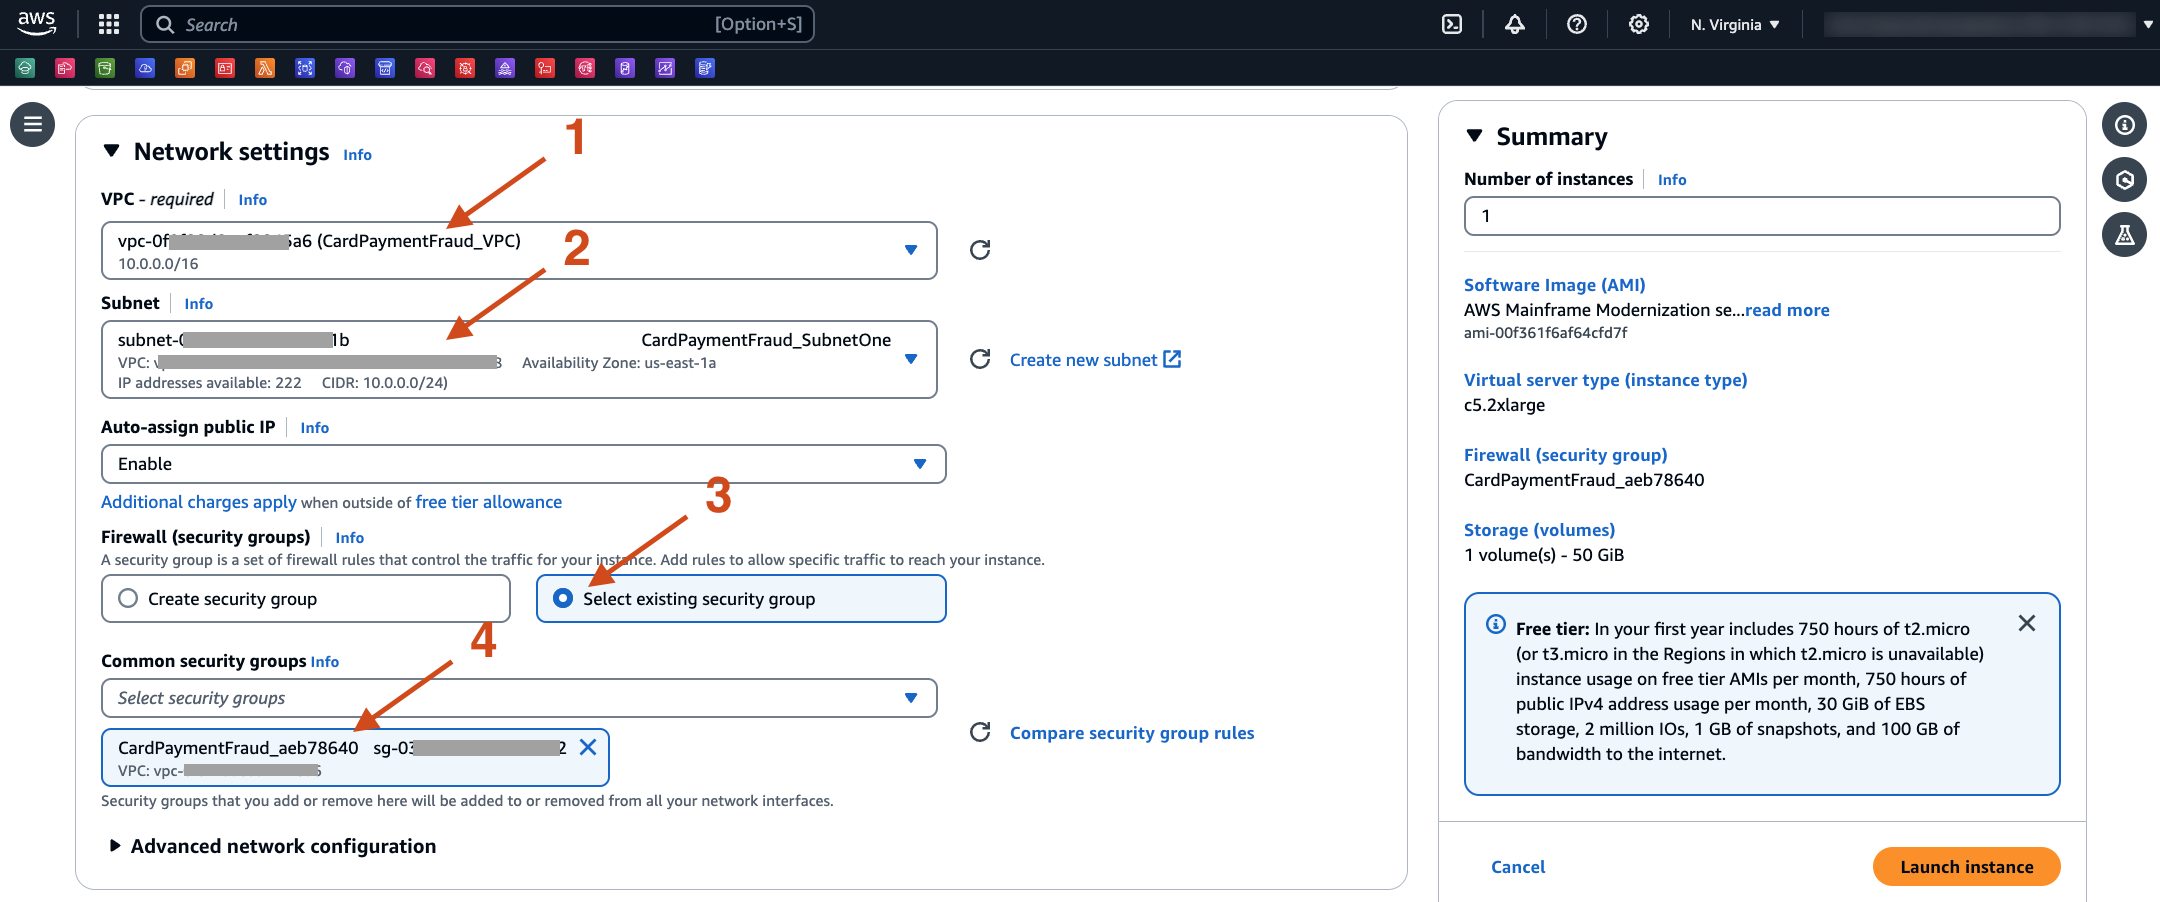Open Compare security group rules
The width and height of the screenshot is (2160, 902).
[x=1132, y=732]
